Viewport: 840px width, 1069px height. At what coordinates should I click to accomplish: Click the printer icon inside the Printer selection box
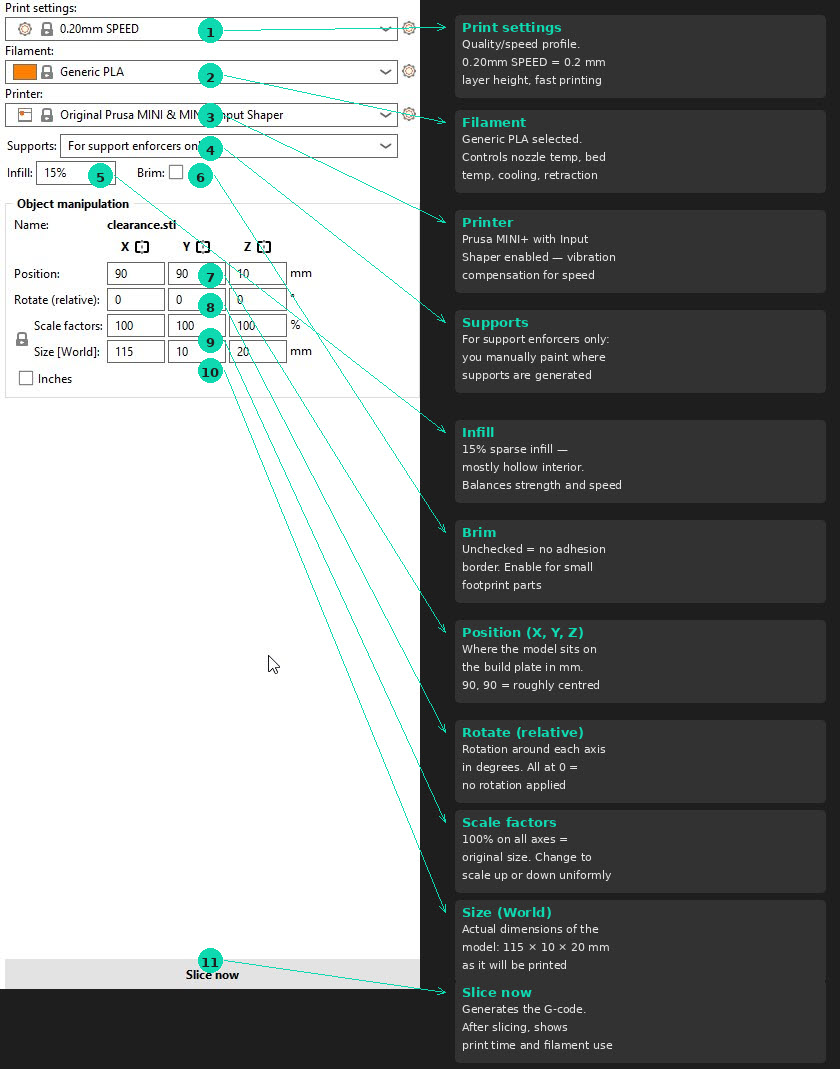point(23,114)
